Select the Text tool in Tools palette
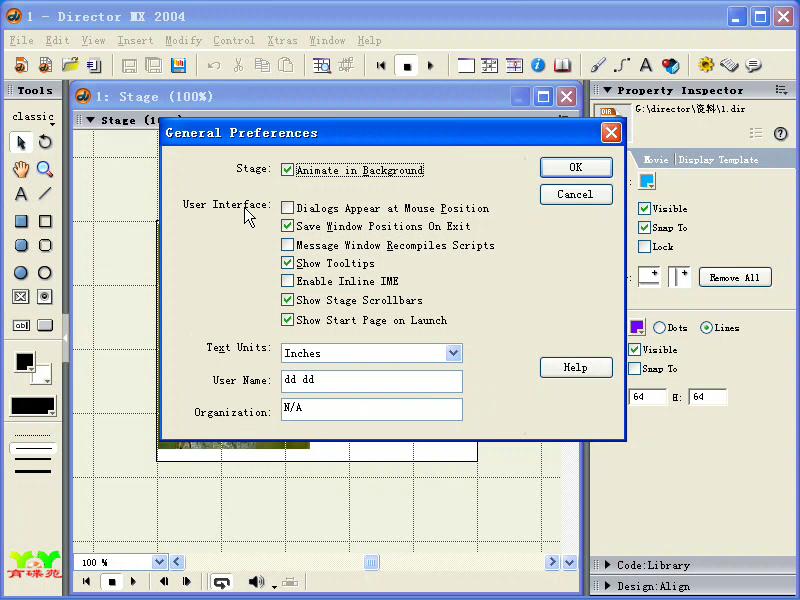Viewport: 800px width, 600px height. click(21, 194)
